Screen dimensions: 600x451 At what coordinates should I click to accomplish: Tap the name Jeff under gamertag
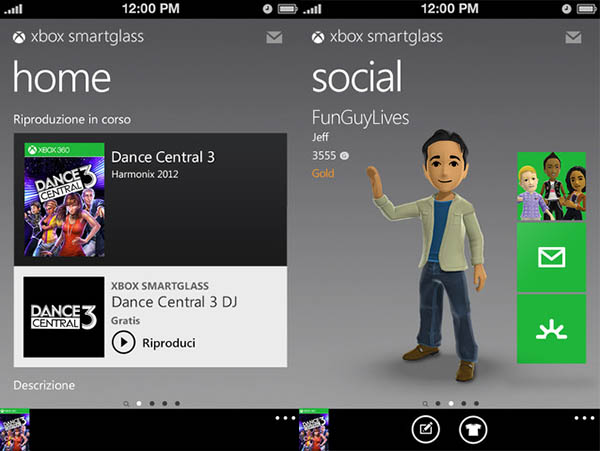tap(320, 137)
